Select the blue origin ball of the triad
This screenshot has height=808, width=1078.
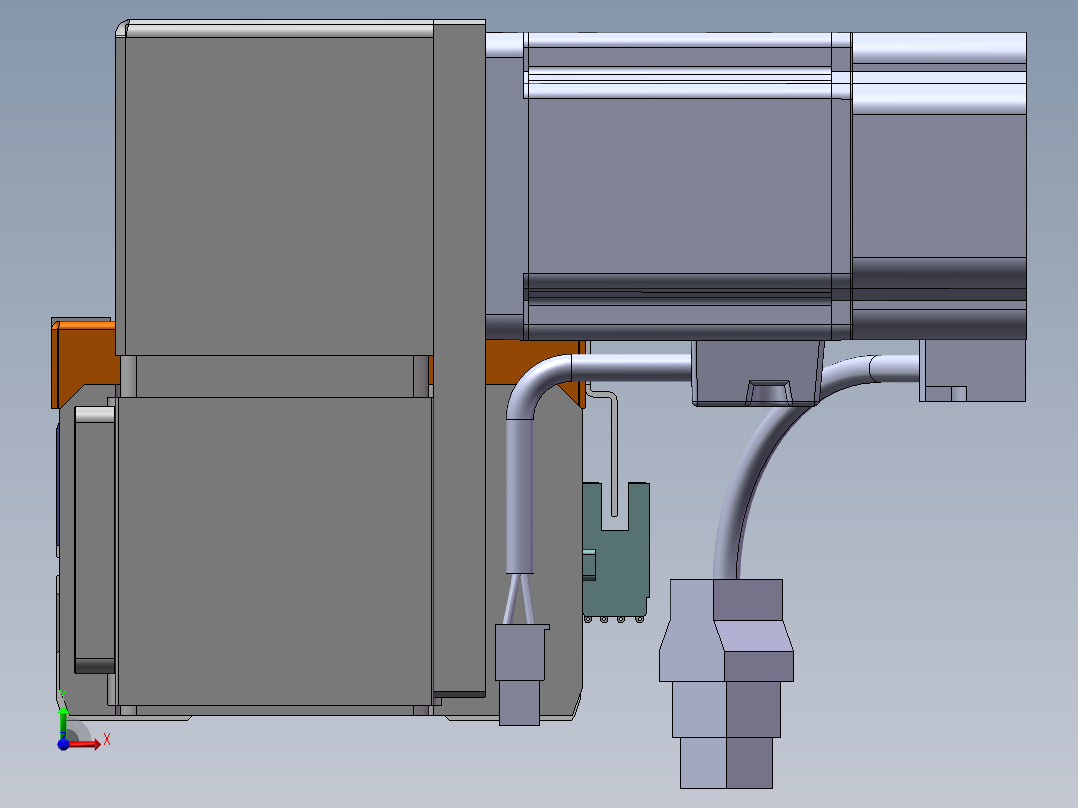63,744
